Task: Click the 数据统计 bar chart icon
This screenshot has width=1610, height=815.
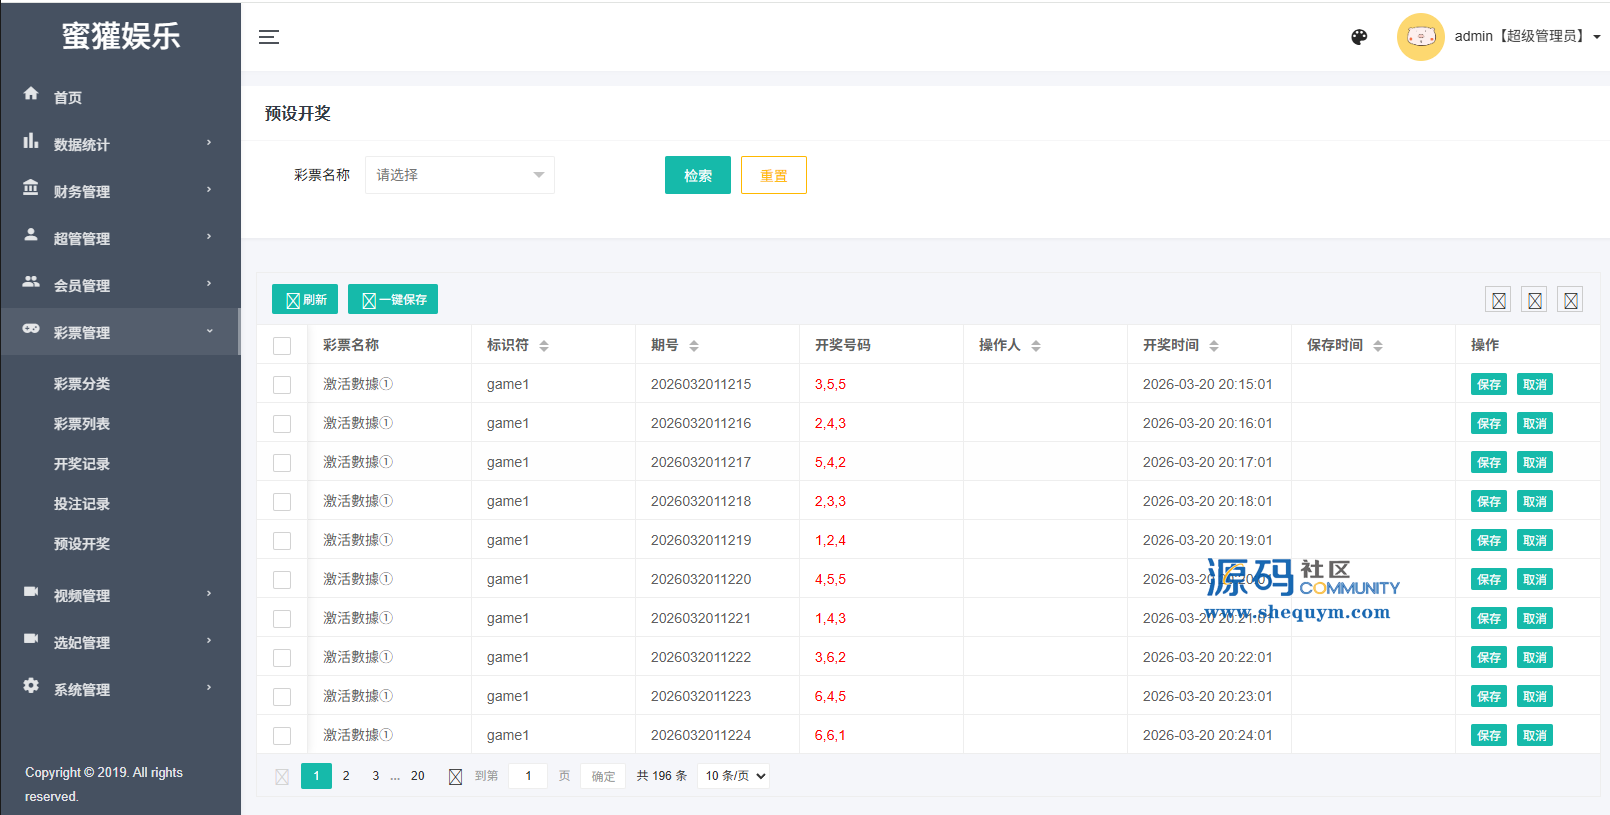Action: [31, 142]
